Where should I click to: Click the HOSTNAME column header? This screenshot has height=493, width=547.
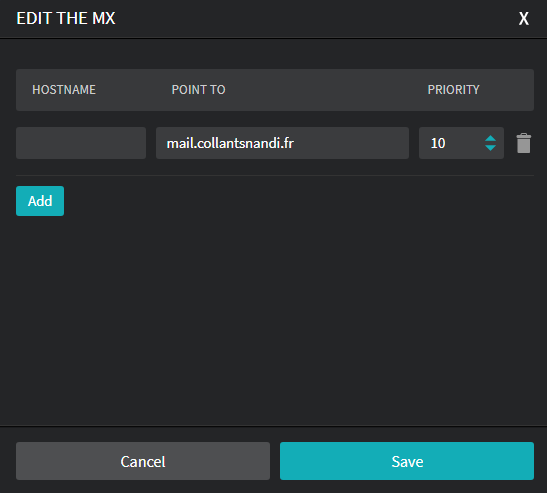pos(64,90)
